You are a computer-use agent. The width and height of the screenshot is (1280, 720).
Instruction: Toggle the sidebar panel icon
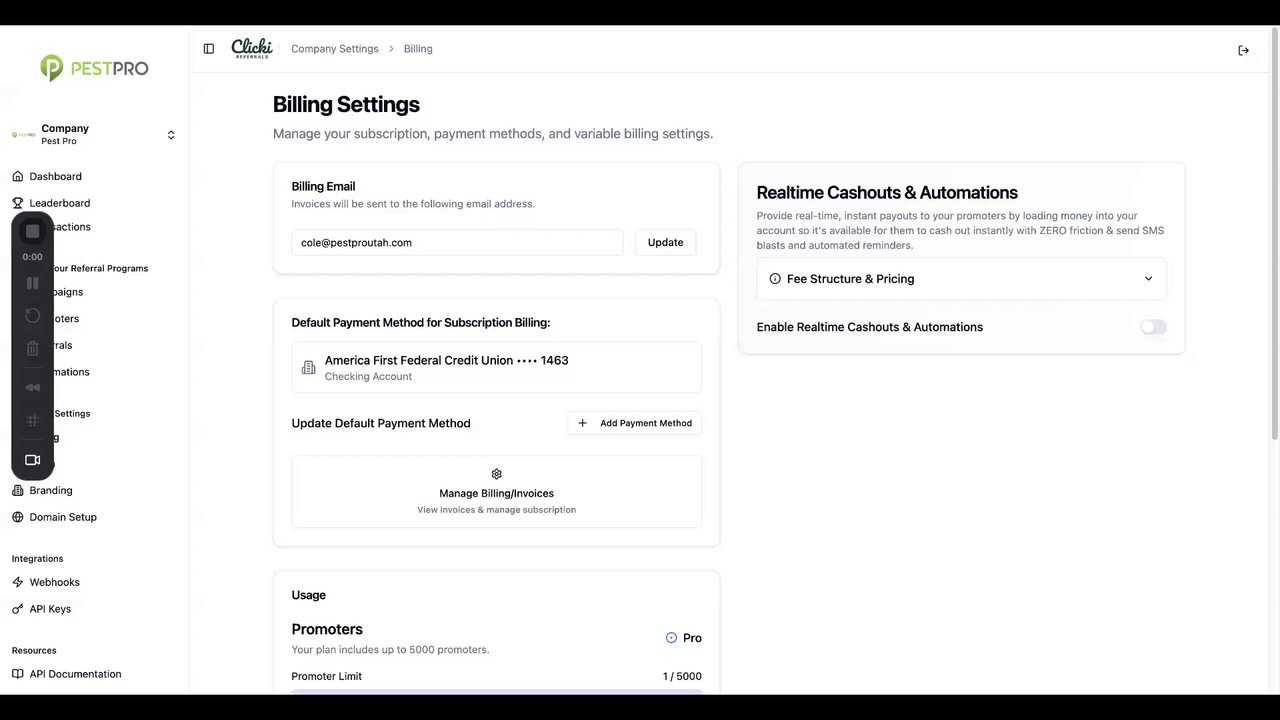pos(209,49)
